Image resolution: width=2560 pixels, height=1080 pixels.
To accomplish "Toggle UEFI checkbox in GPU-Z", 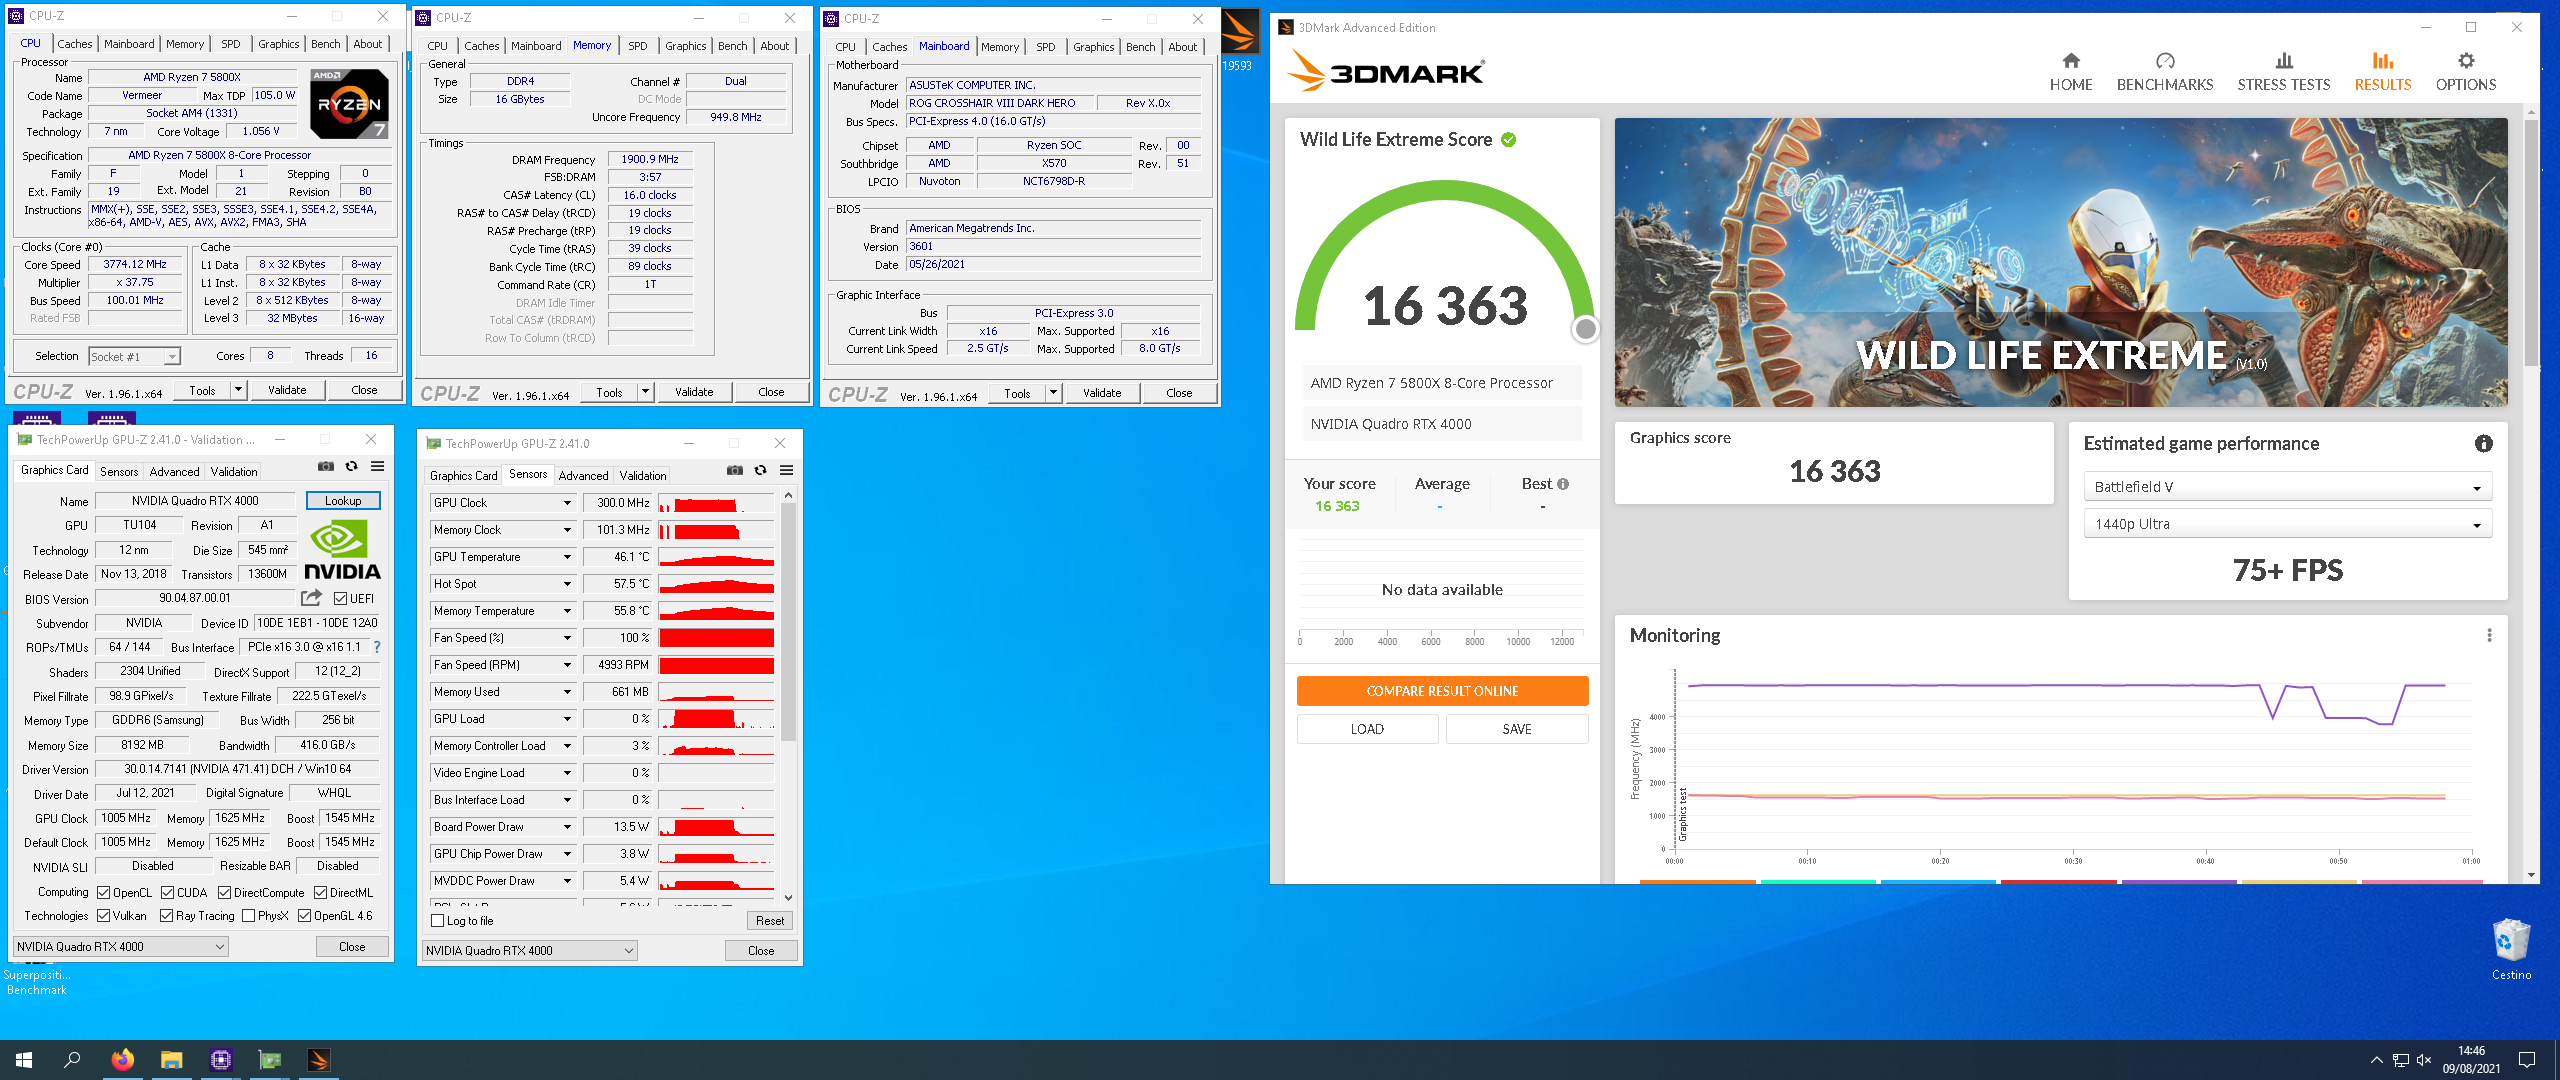I will coord(340,599).
